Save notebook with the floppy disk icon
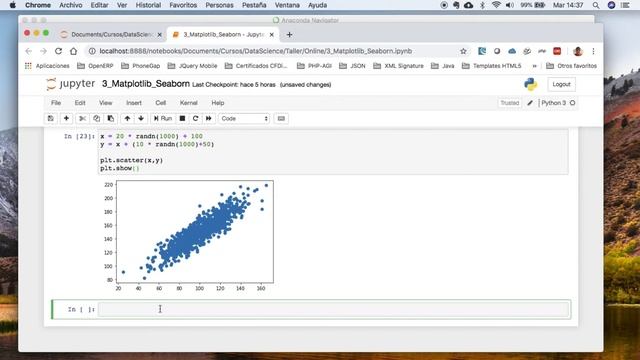 [51, 118]
